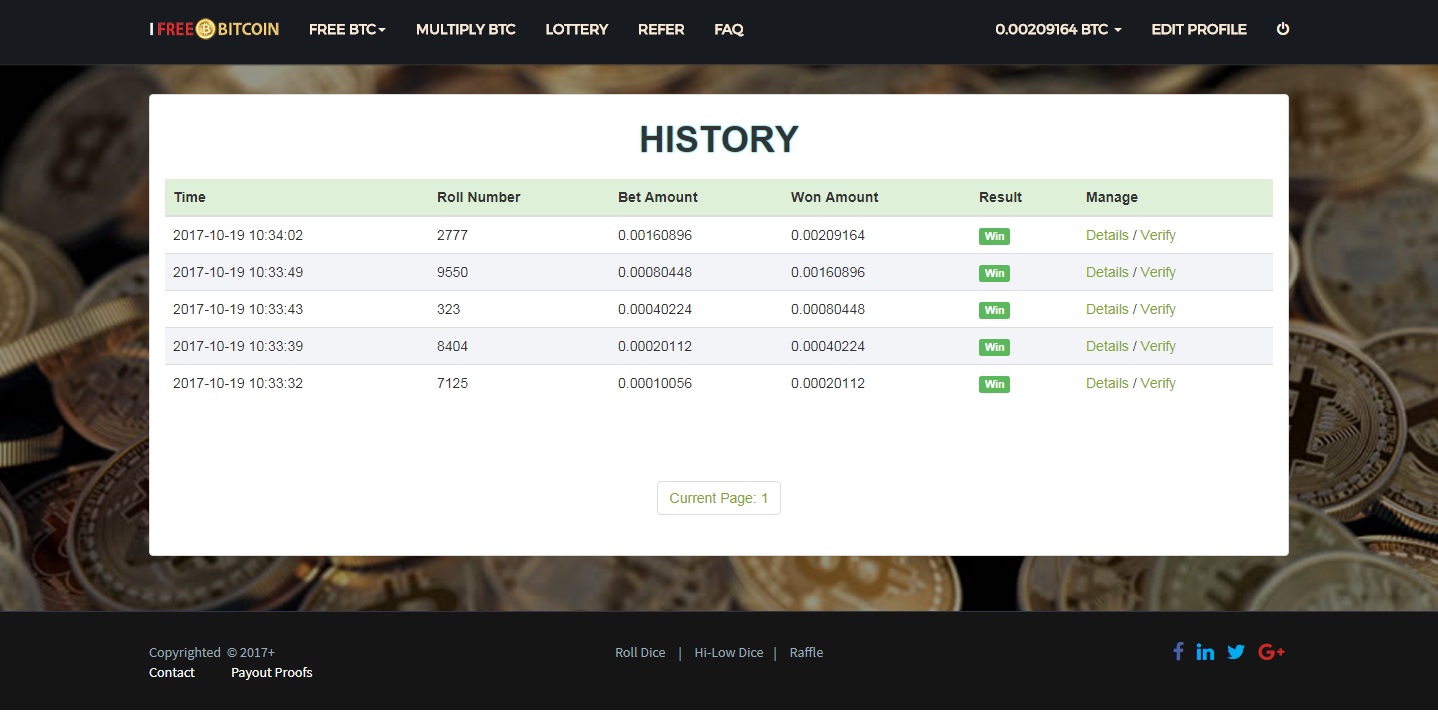Open the FAQ menu item
This screenshot has width=1438, height=712.
[729, 29]
